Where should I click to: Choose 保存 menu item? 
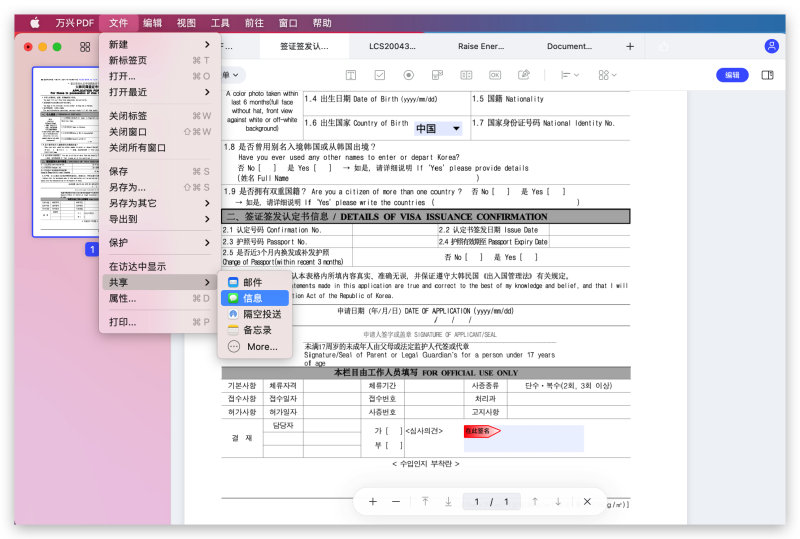pyautogui.click(x=160, y=172)
